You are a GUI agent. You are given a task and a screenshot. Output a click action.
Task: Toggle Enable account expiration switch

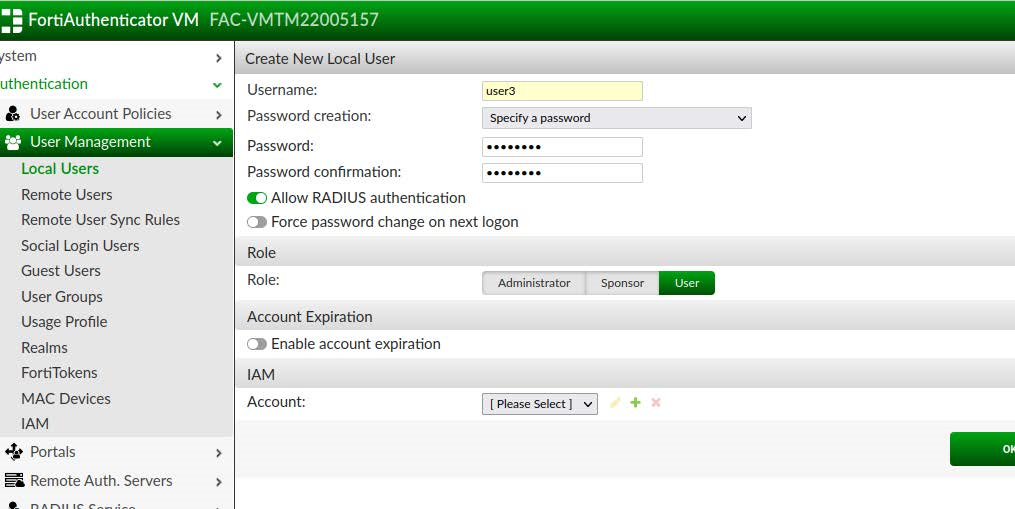(x=257, y=344)
